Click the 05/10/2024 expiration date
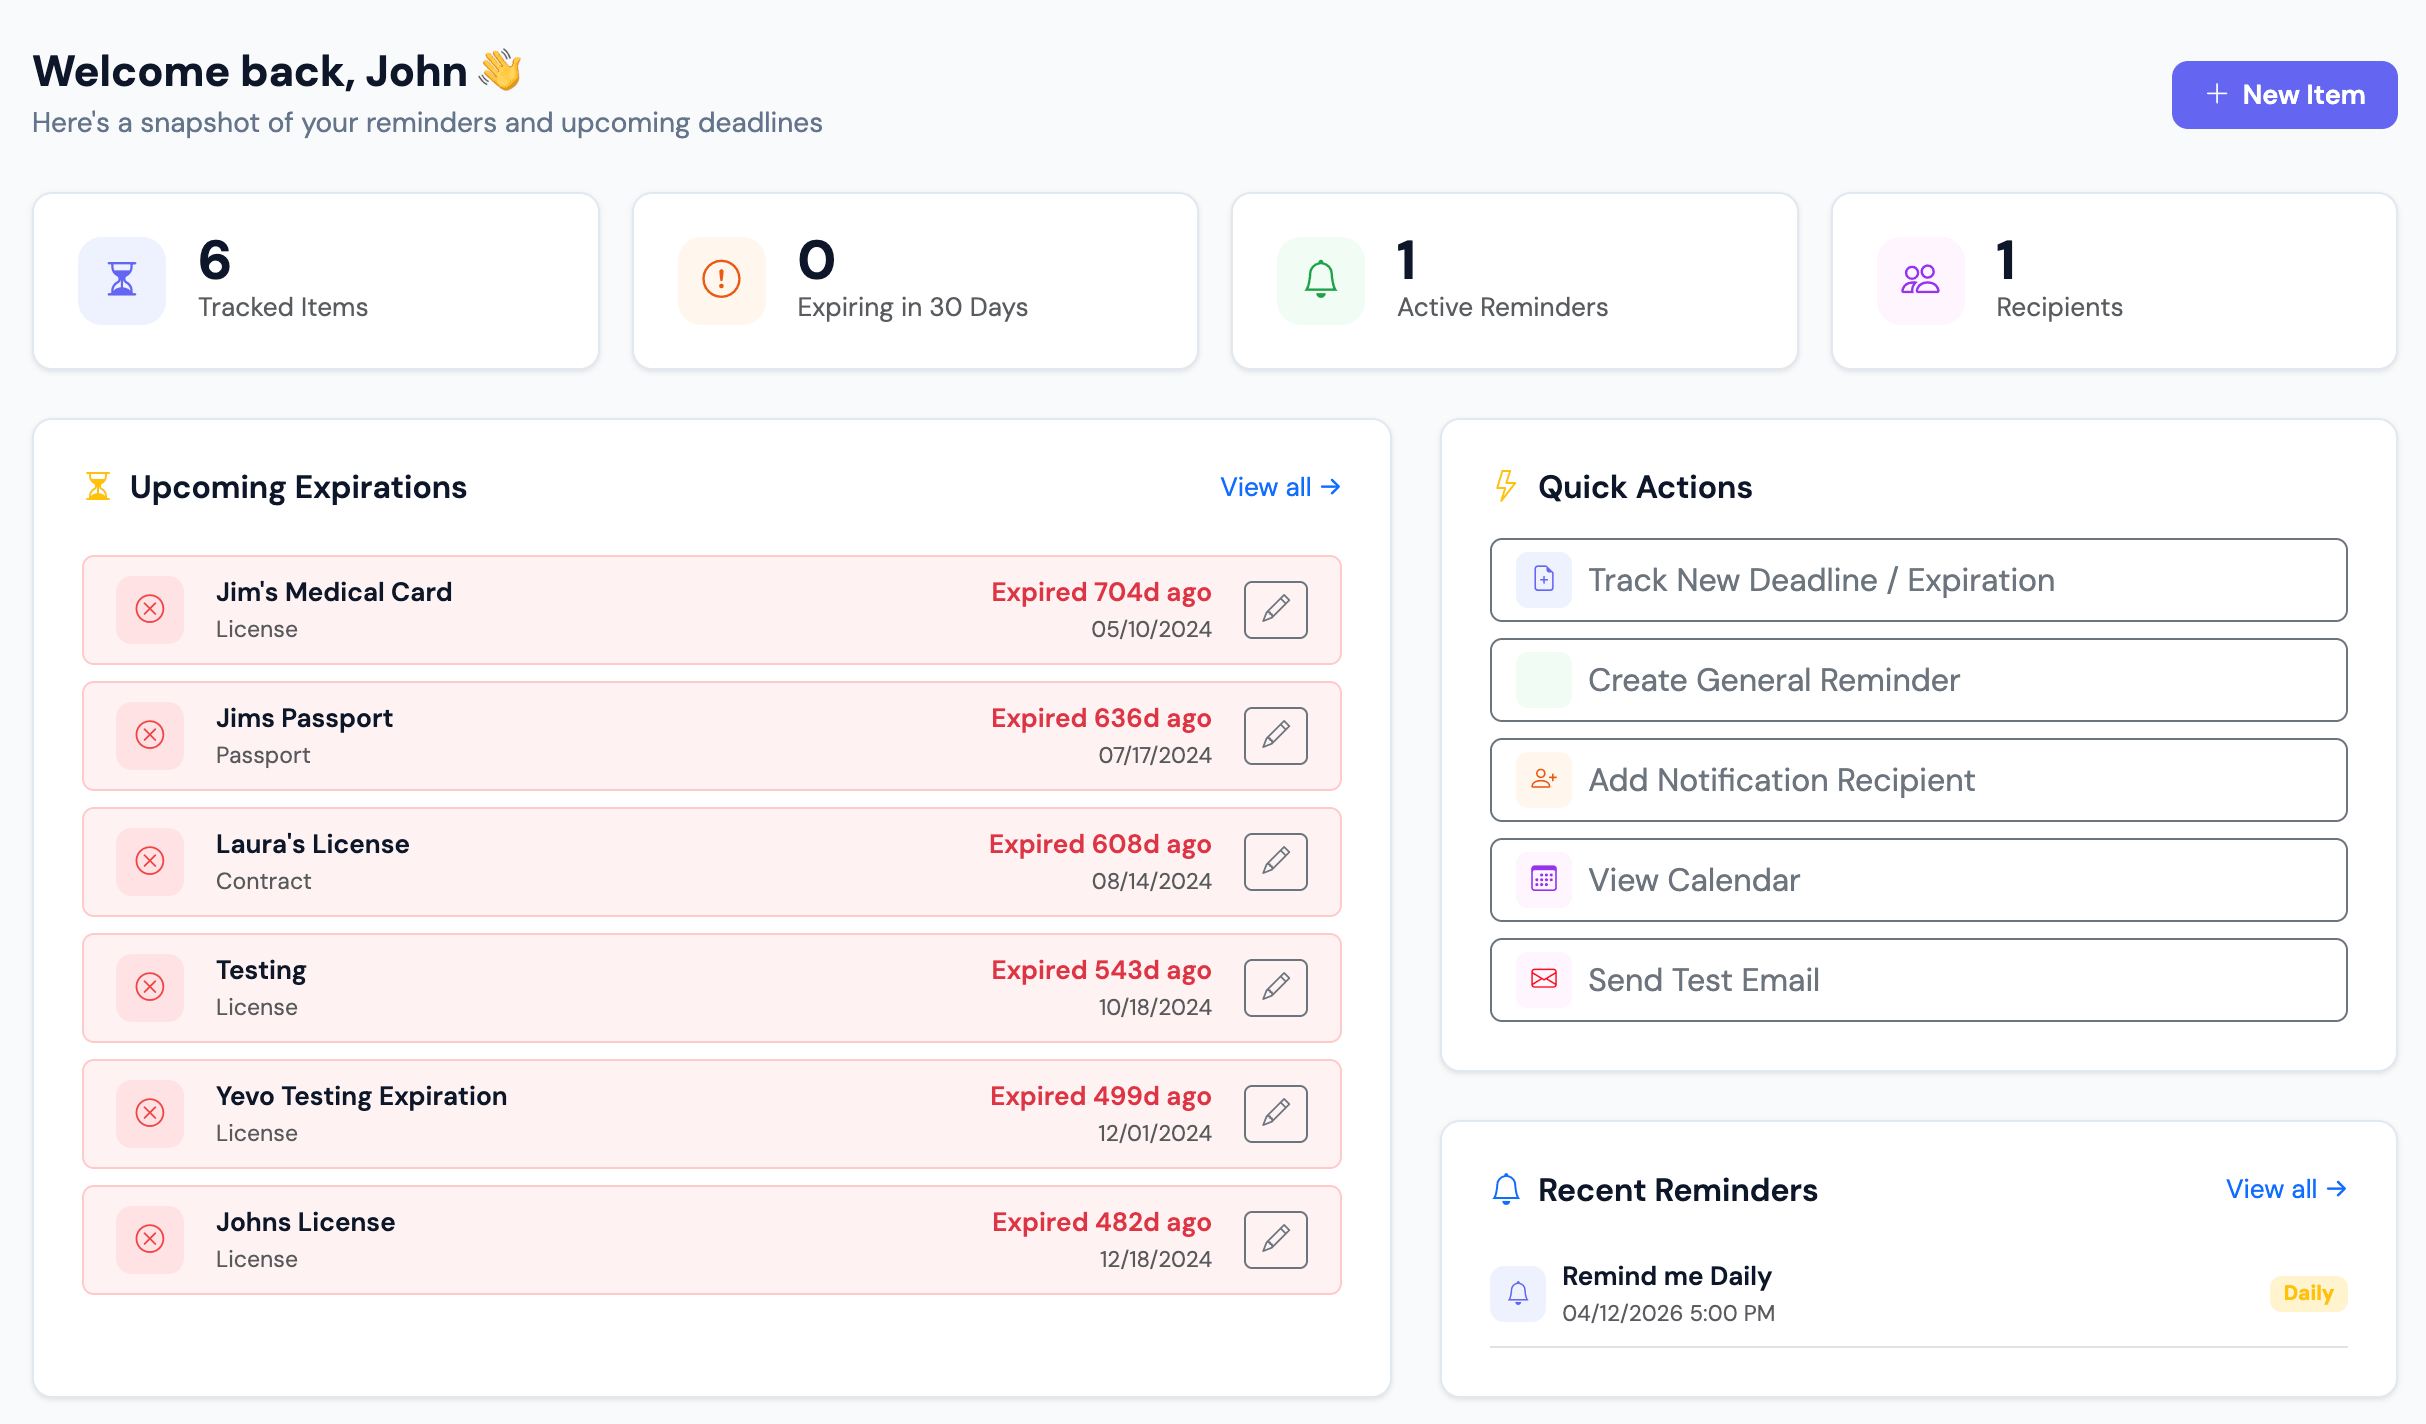Viewport: 2426px width, 1424px height. (x=1151, y=629)
